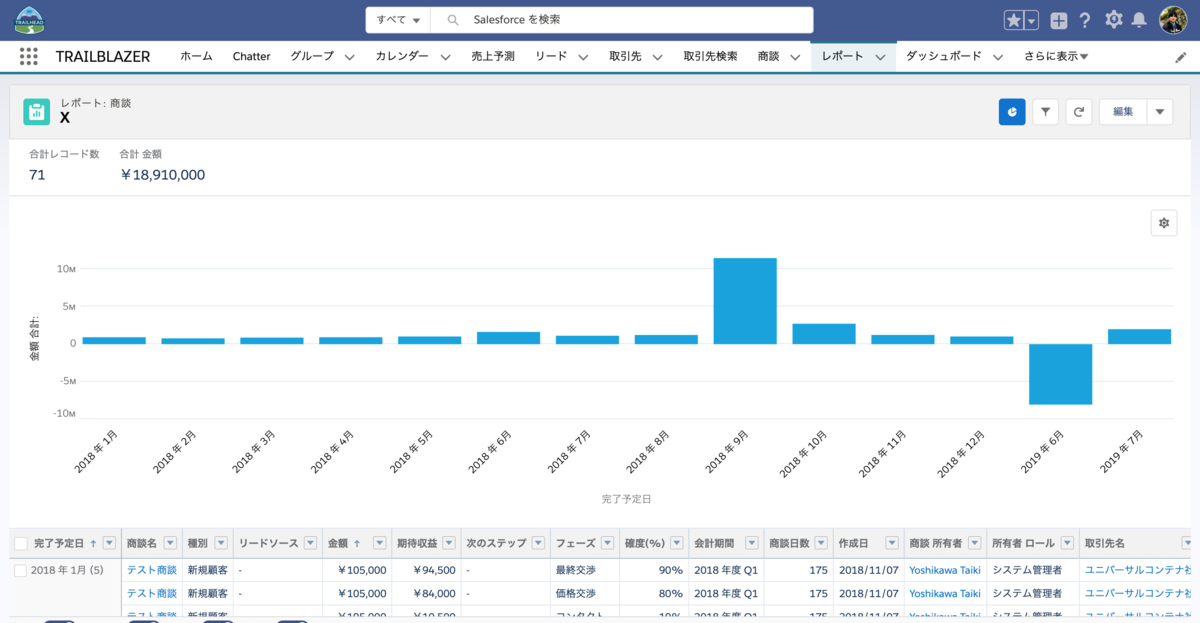Screen dimensions: 1200x623
Task: Open the Setup gear menu
Action: [x=1113, y=20]
